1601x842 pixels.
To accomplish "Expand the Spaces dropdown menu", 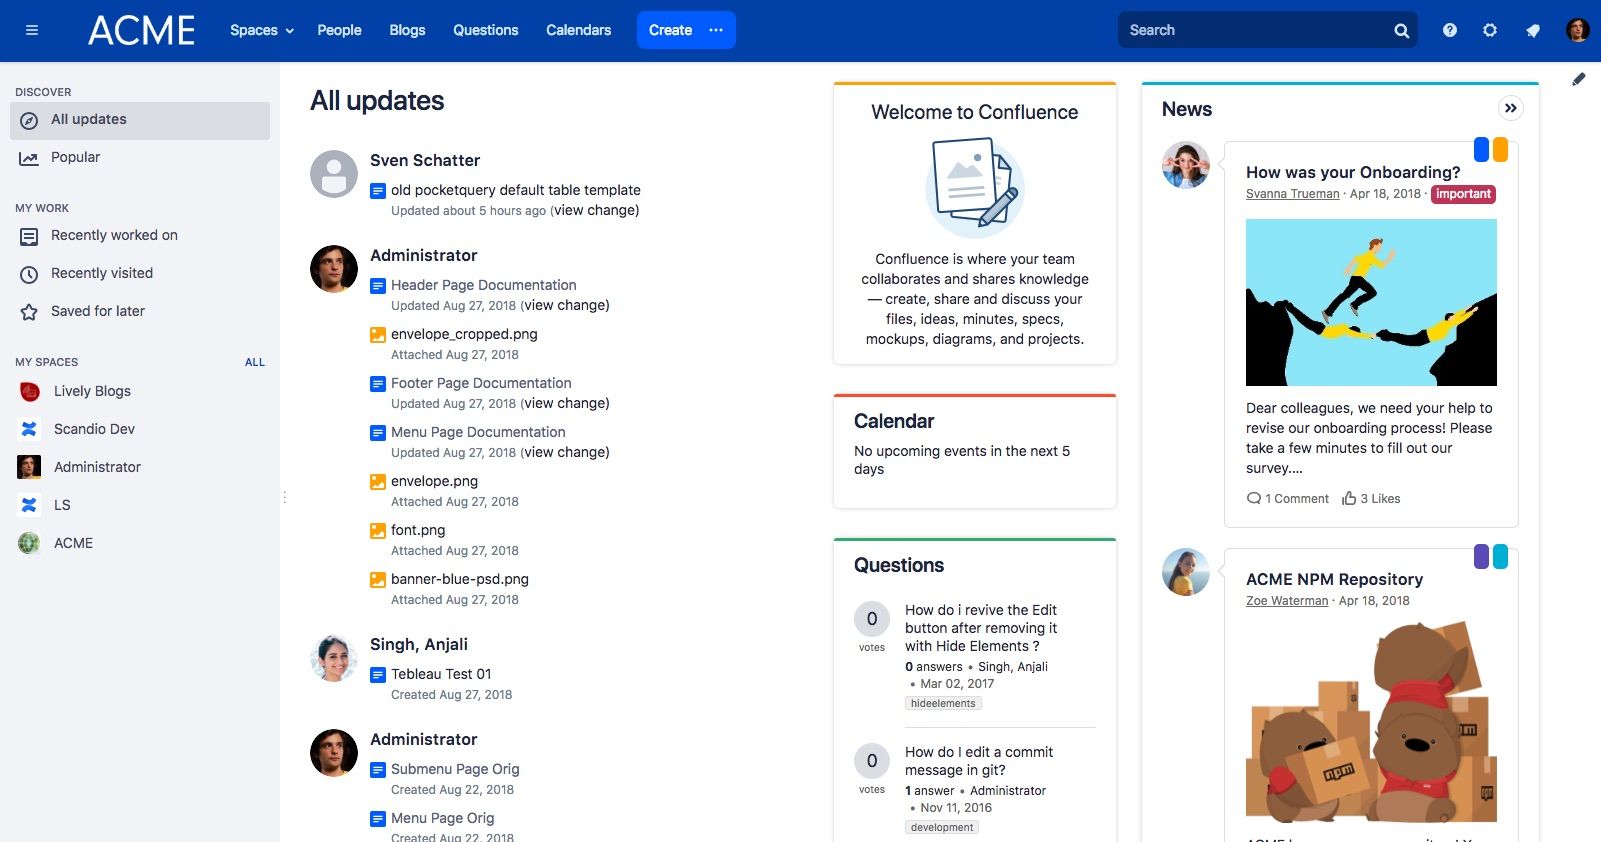I will tap(262, 30).
